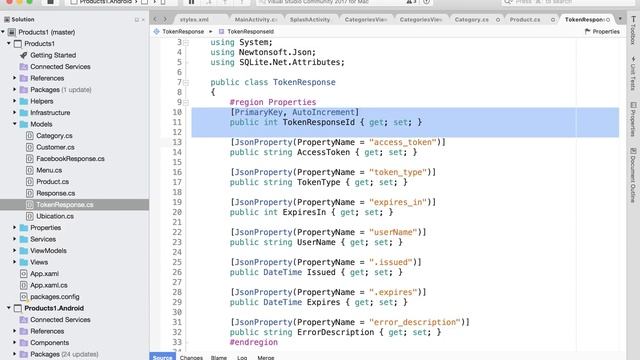640x360 pixels.
Task: Expand the ViewModels folder
Action: click(15, 251)
